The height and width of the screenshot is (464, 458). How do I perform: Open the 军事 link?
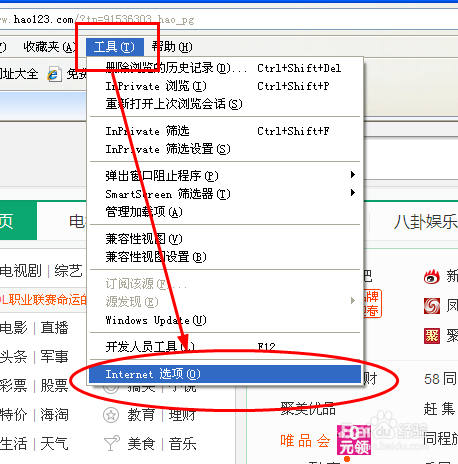pyautogui.click(x=54, y=356)
